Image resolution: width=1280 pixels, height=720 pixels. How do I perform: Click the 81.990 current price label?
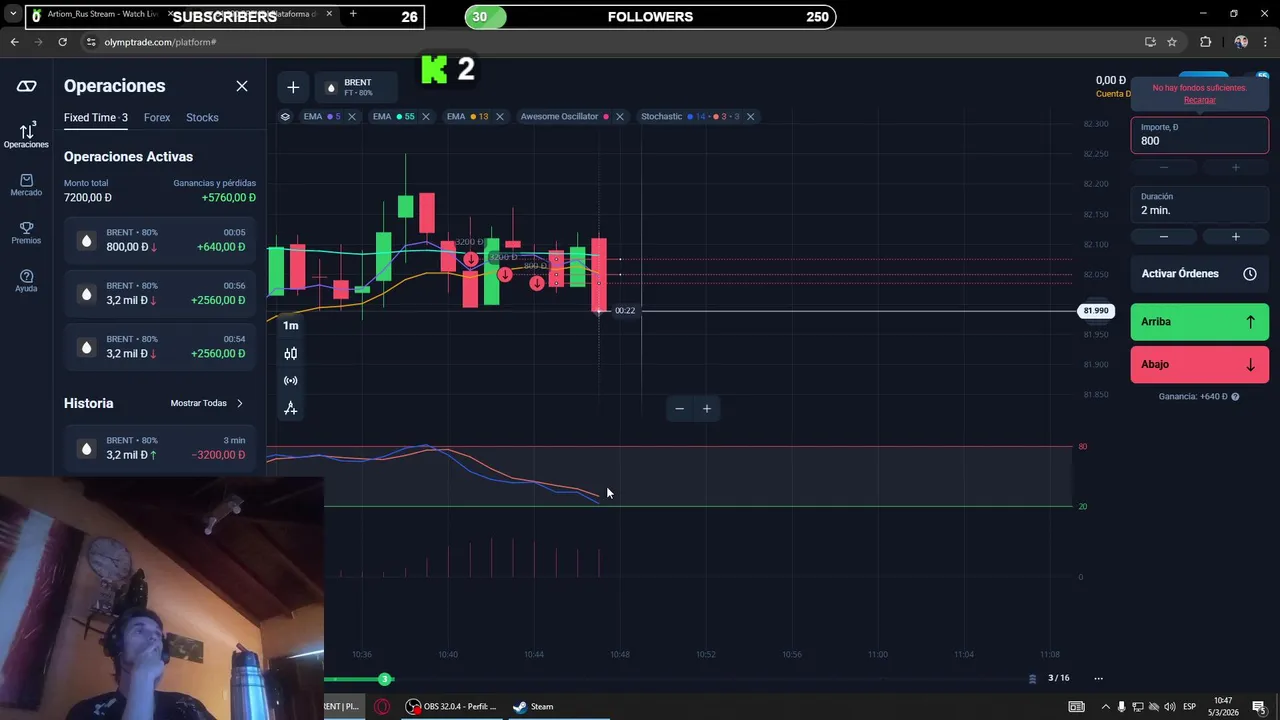point(1096,311)
